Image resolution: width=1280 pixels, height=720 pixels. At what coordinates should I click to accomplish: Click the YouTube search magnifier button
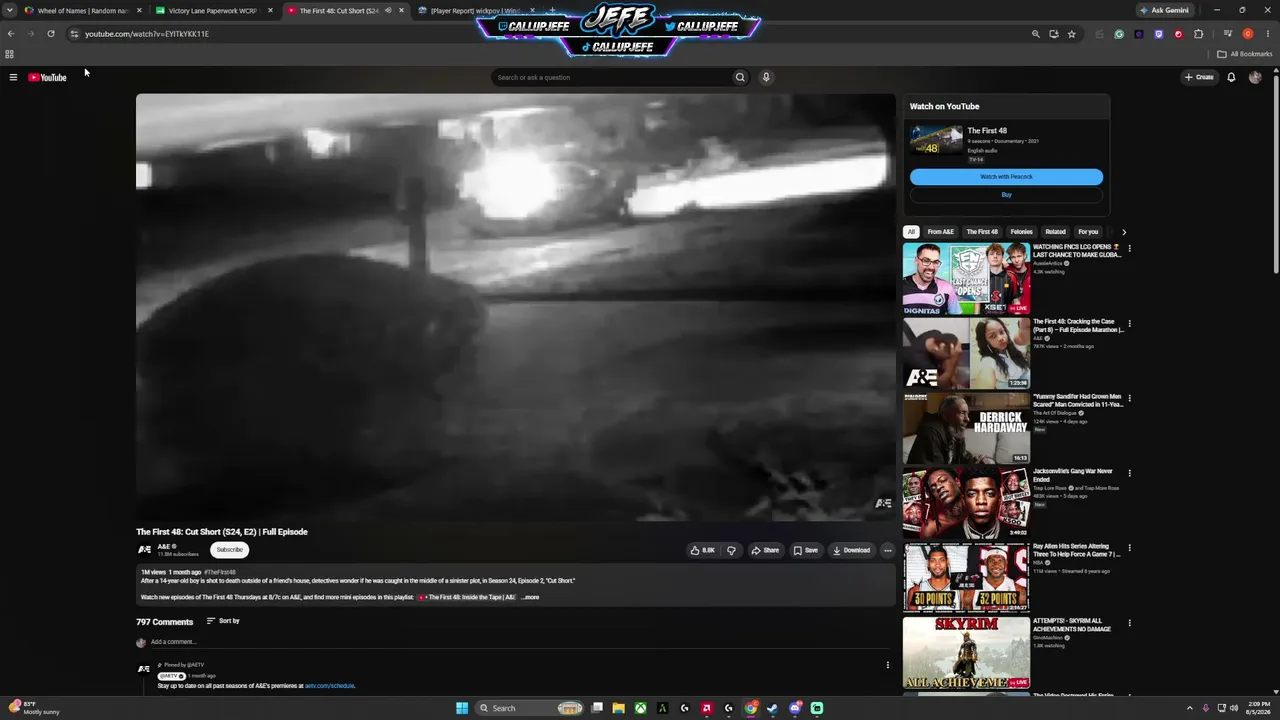[x=740, y=77]
